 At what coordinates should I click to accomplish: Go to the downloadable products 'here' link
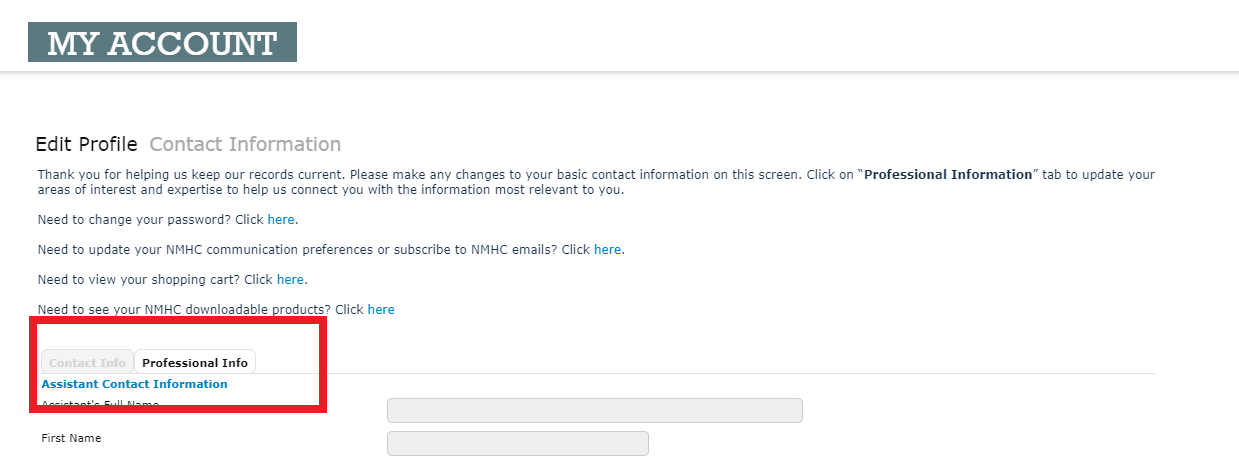tap(381, 309)
